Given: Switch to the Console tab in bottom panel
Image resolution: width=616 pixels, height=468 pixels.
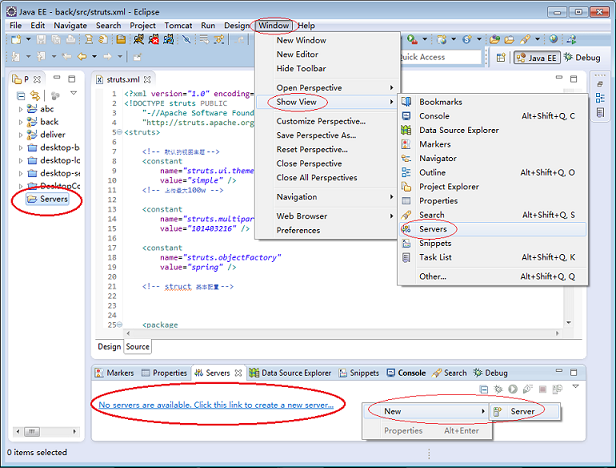Looking at the screenshot, I should click(x=406, y=373).
